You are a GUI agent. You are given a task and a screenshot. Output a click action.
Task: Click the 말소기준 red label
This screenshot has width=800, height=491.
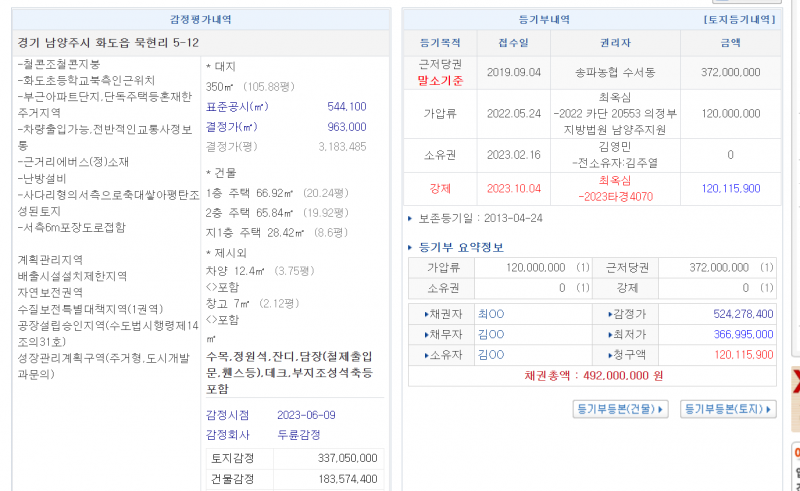[x=440, y=80]
